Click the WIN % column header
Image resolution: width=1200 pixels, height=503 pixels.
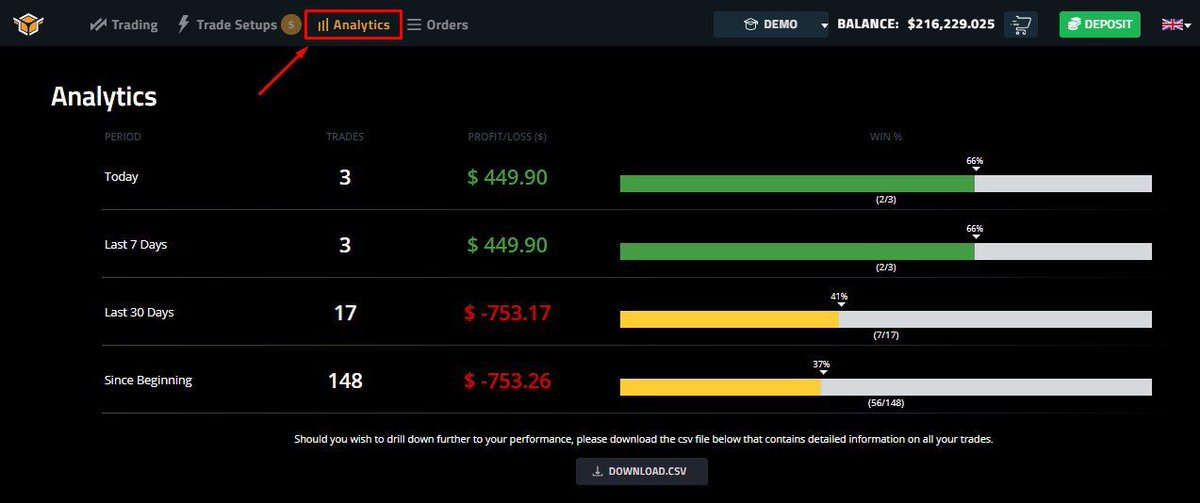886,136
